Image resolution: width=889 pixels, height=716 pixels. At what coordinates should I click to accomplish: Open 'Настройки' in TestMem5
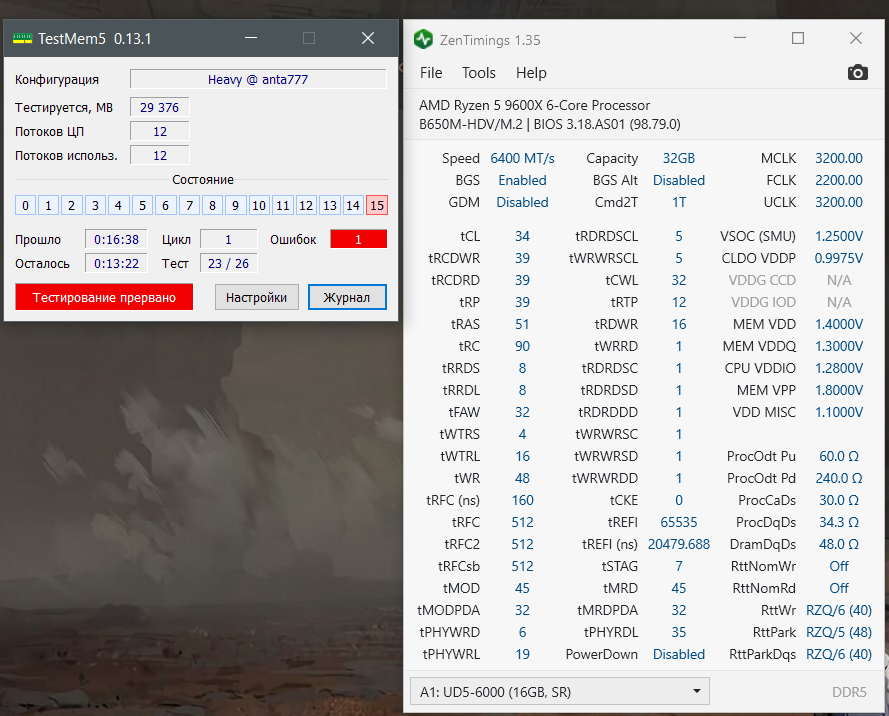(x=256, y=297)
